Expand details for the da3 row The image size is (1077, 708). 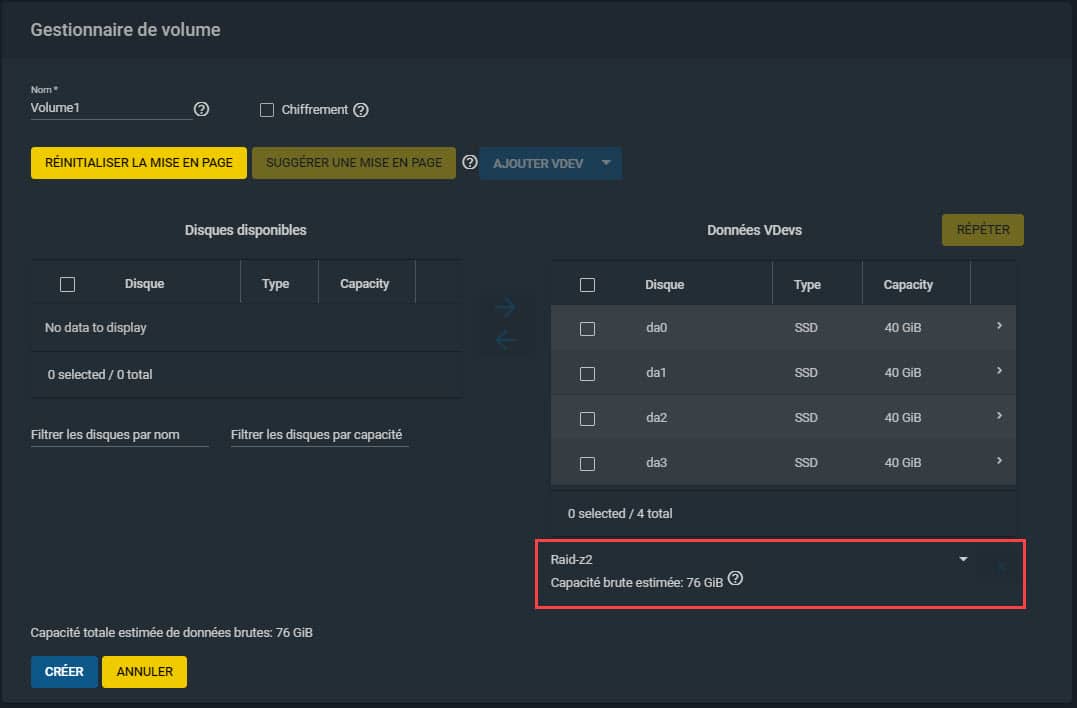(999, 460)
